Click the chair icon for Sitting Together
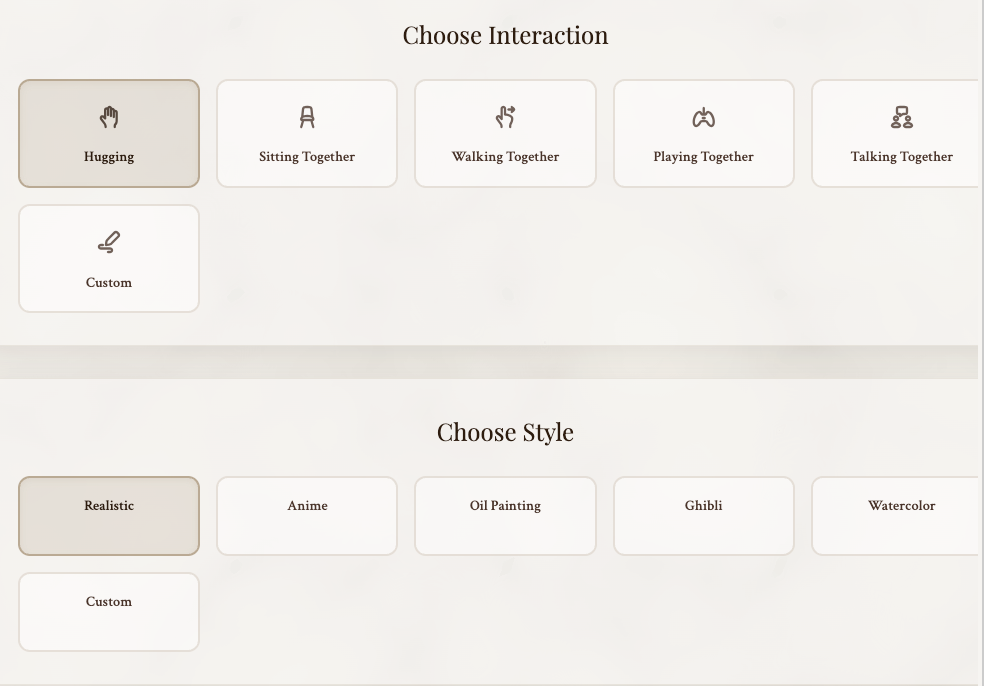984x686 pixels. click(307, 118)
